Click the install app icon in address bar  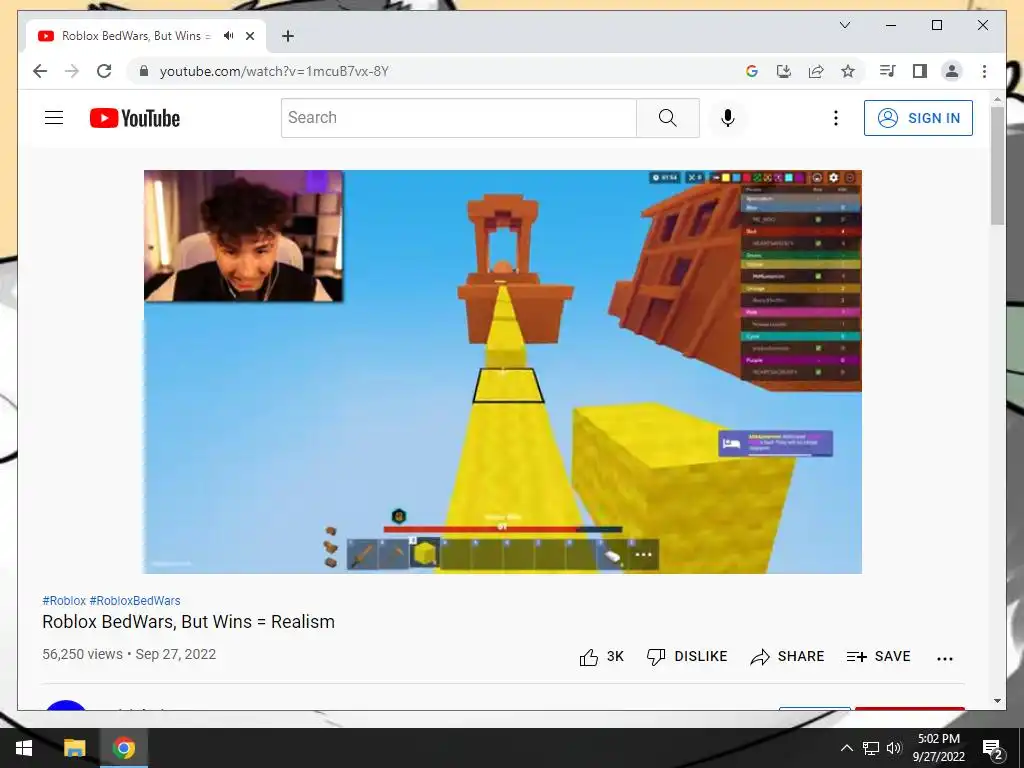click(x=784, y=71)
